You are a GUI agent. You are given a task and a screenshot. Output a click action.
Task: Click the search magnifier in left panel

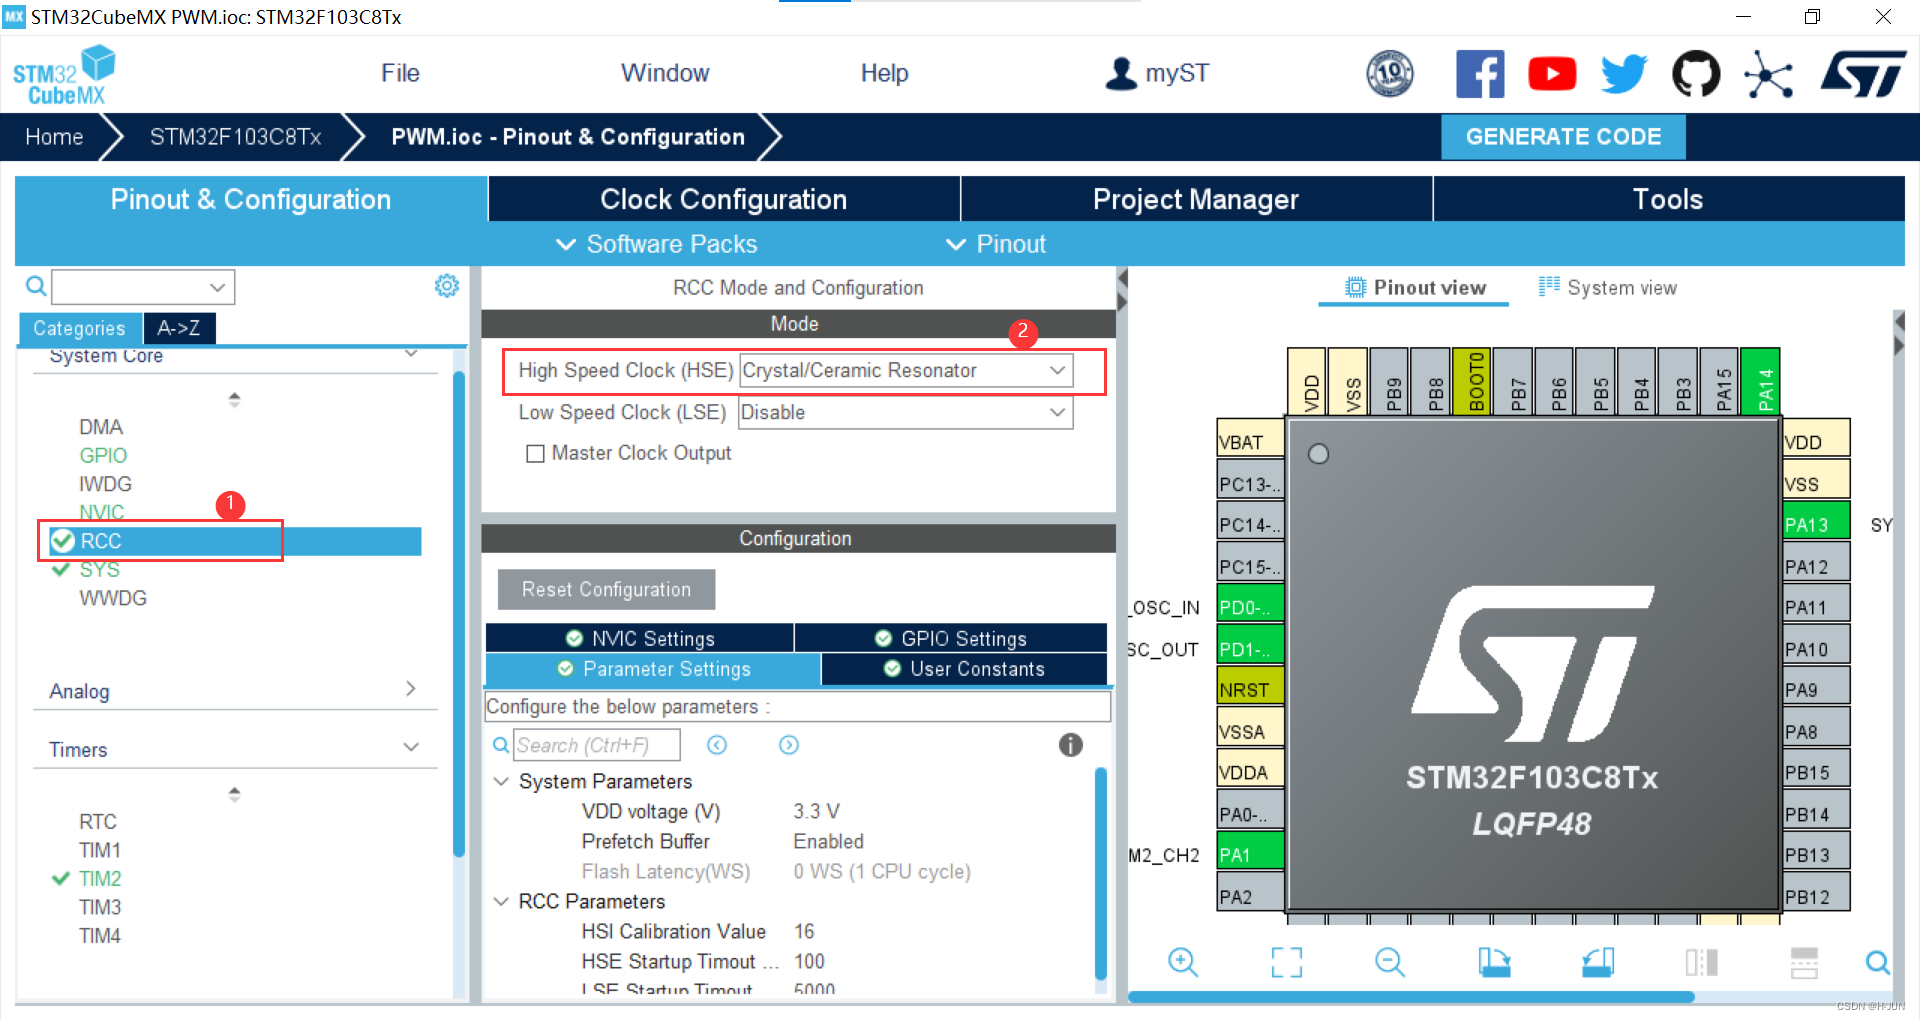point(36,287)
